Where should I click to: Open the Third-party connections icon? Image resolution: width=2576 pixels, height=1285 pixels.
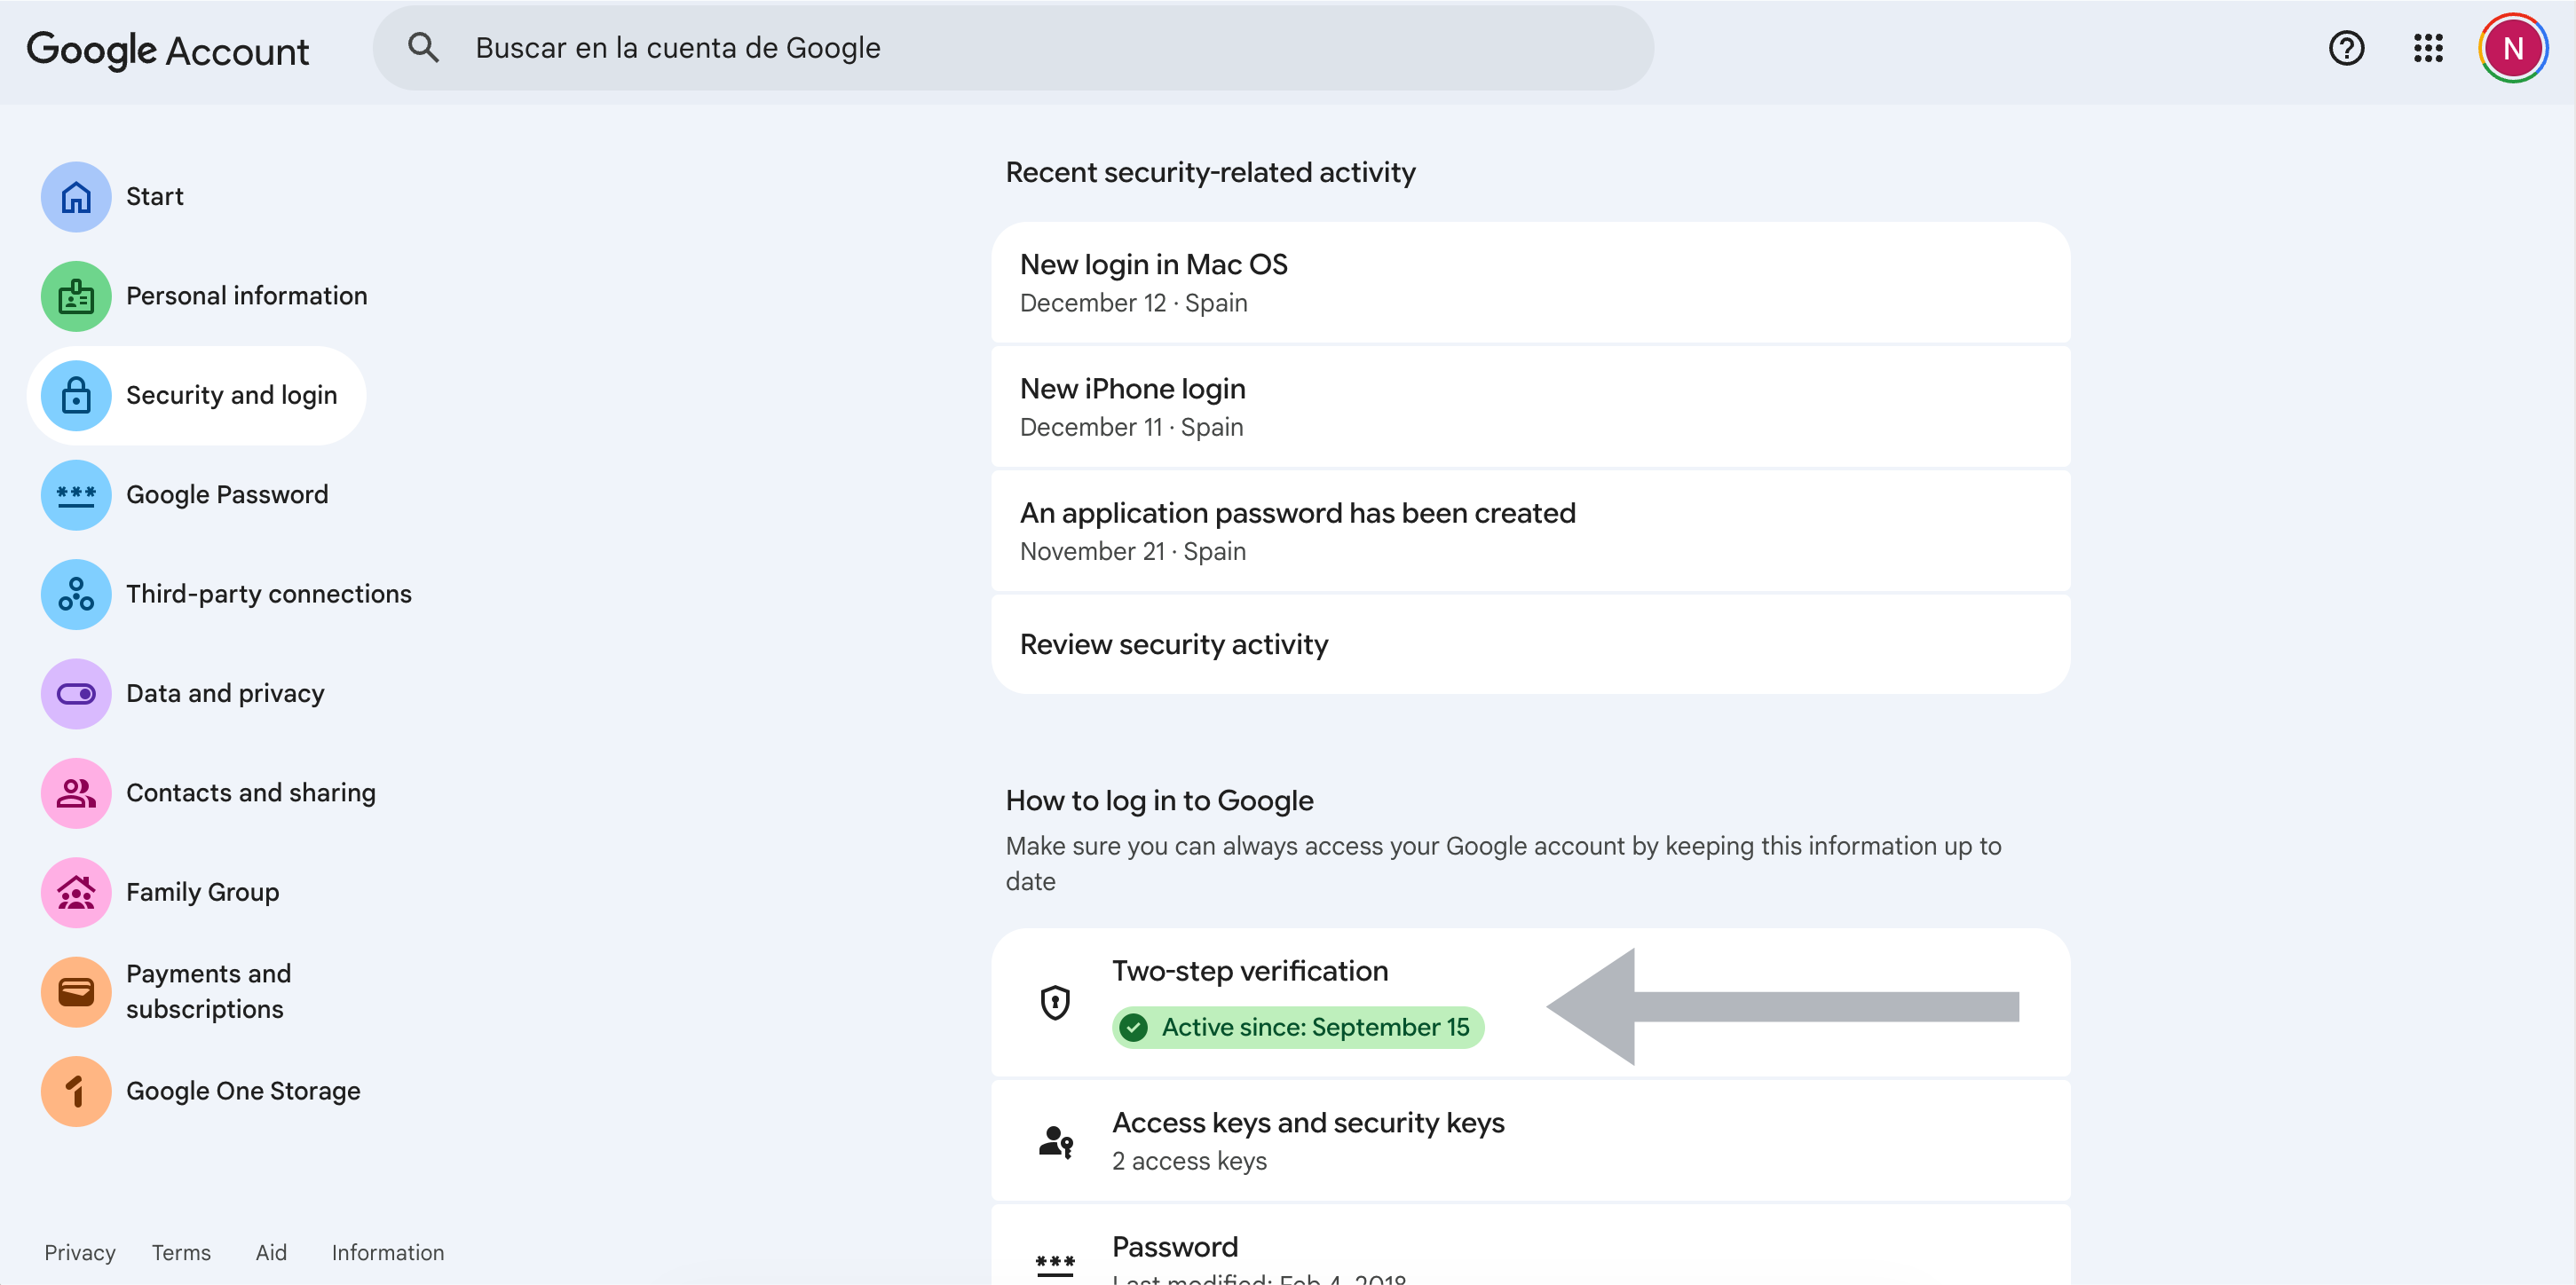tap(76, 594)
